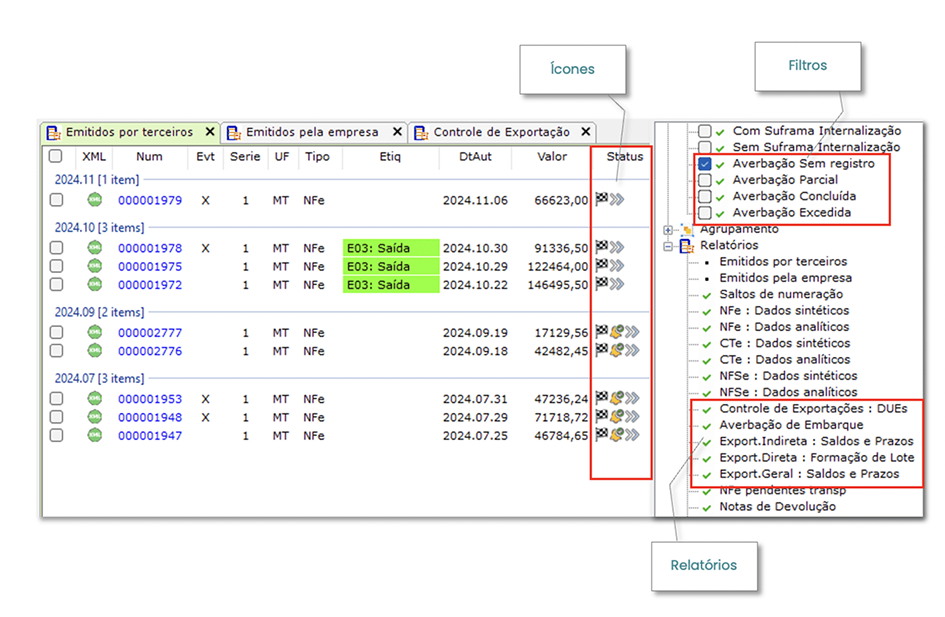945x617 pixels.
Task: Click the XML icon for note 000002776
Action: (94, 350)
